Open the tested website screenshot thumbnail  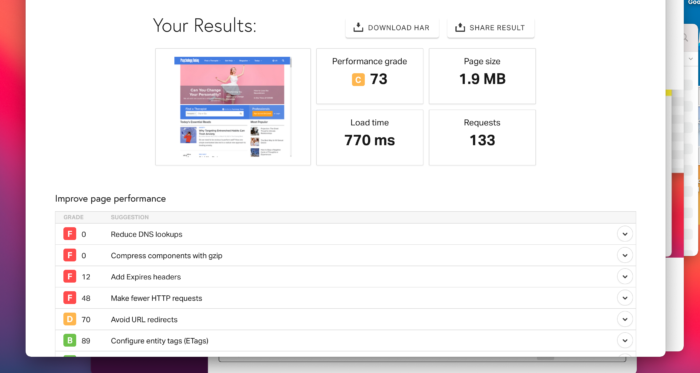pyautogui.click(x=233, y=107)
